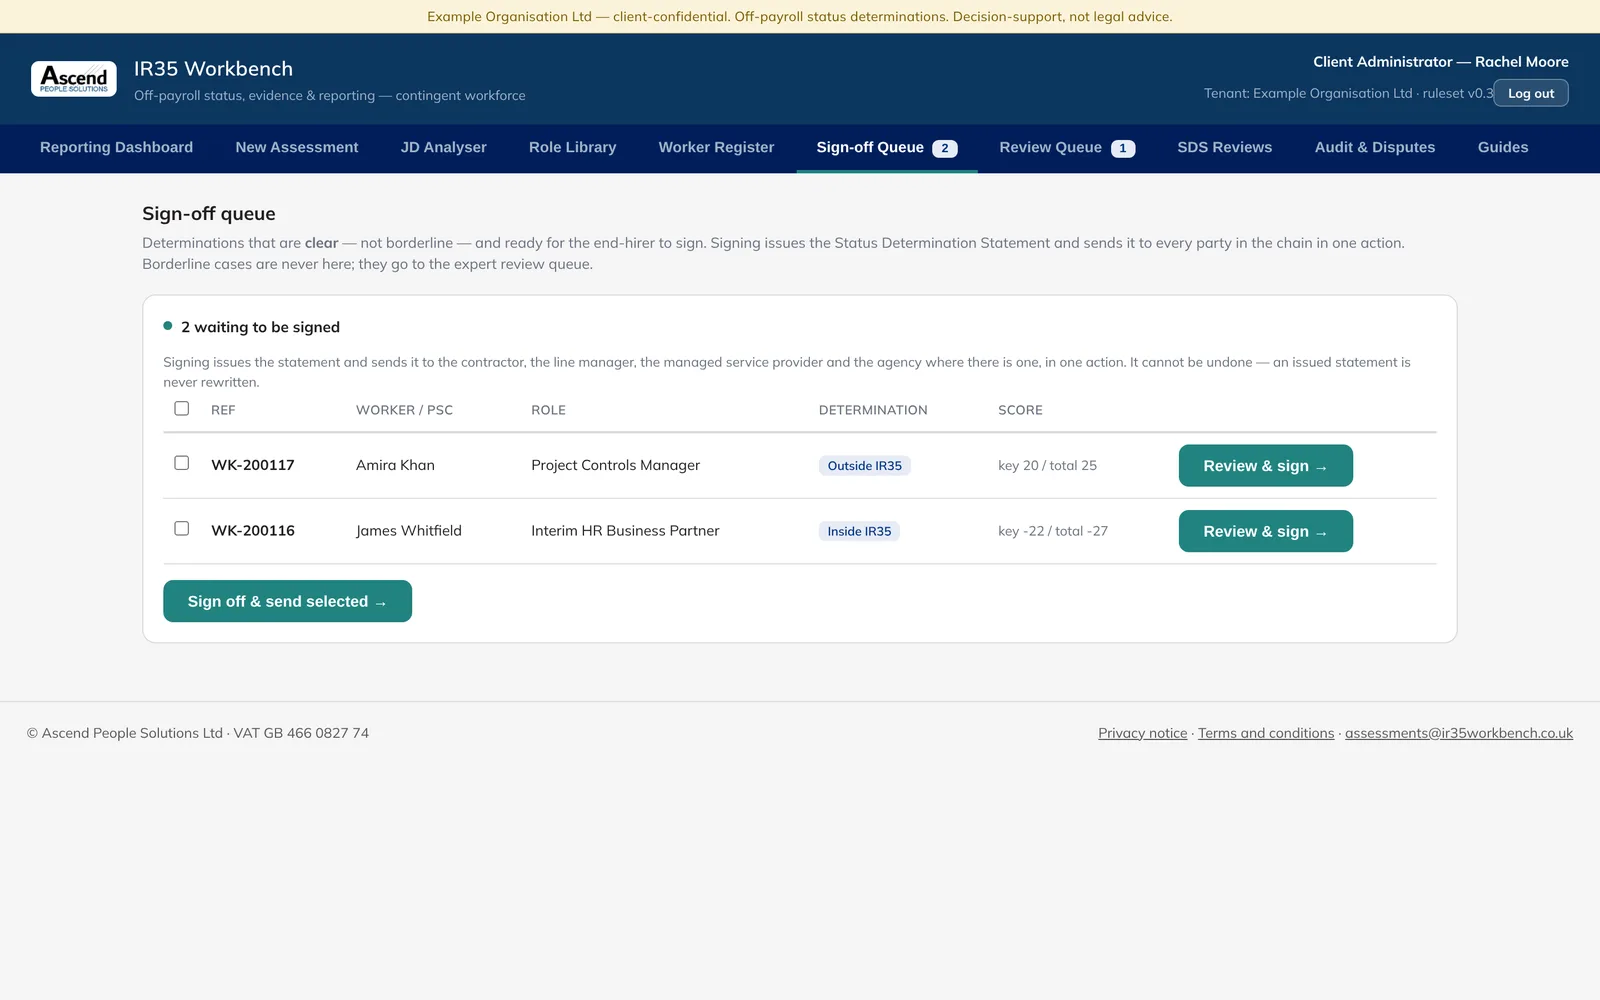Click reference WK-200117
The width and height of the screenshot is (1600, 1000).
tap(253, 465)
